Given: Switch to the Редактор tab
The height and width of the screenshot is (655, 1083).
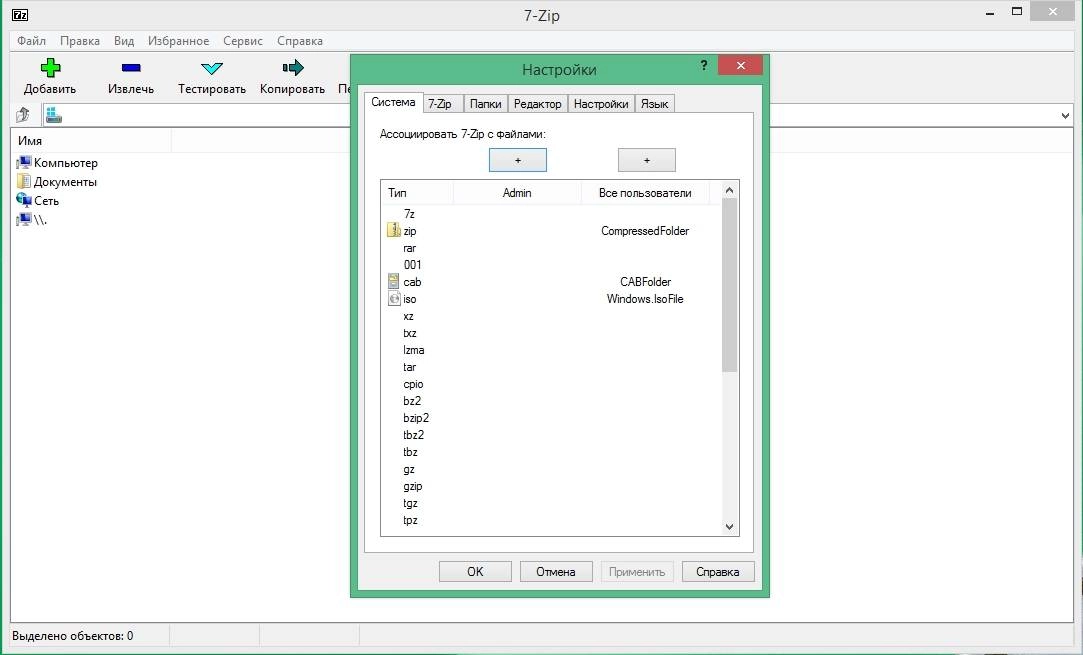Looking at the screenshot, I should [537, 104].
